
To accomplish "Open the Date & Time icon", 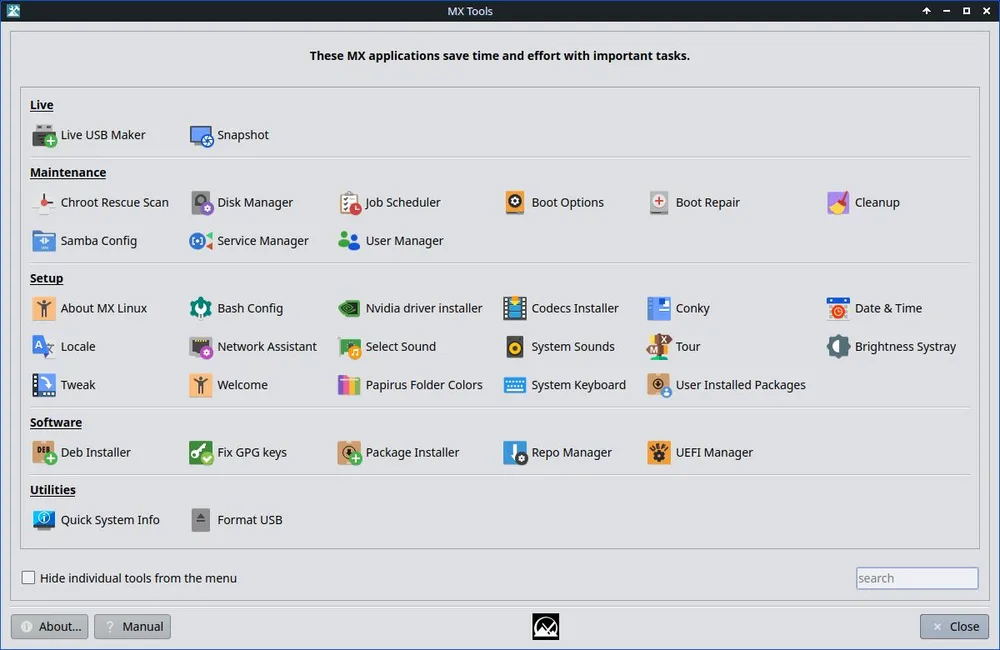I will pyautogui.click(x=838, y=309).
